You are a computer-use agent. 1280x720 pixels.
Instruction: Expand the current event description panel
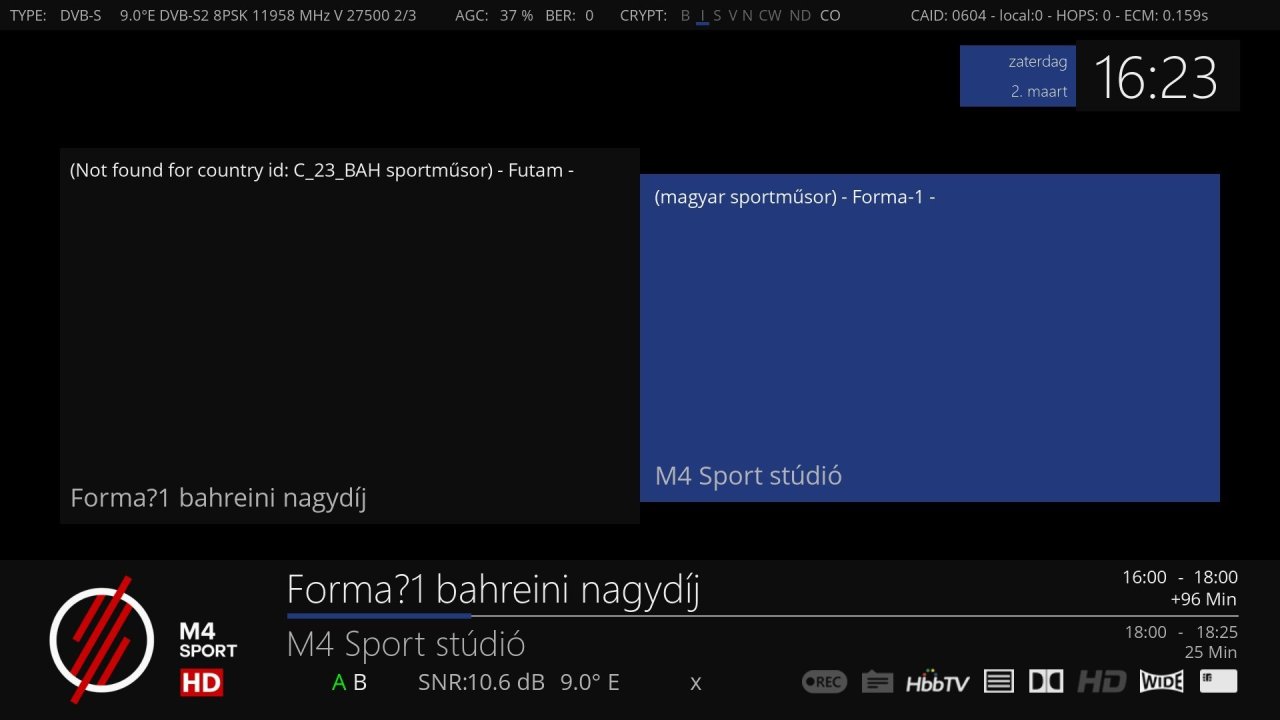click(x=350, y=335)
